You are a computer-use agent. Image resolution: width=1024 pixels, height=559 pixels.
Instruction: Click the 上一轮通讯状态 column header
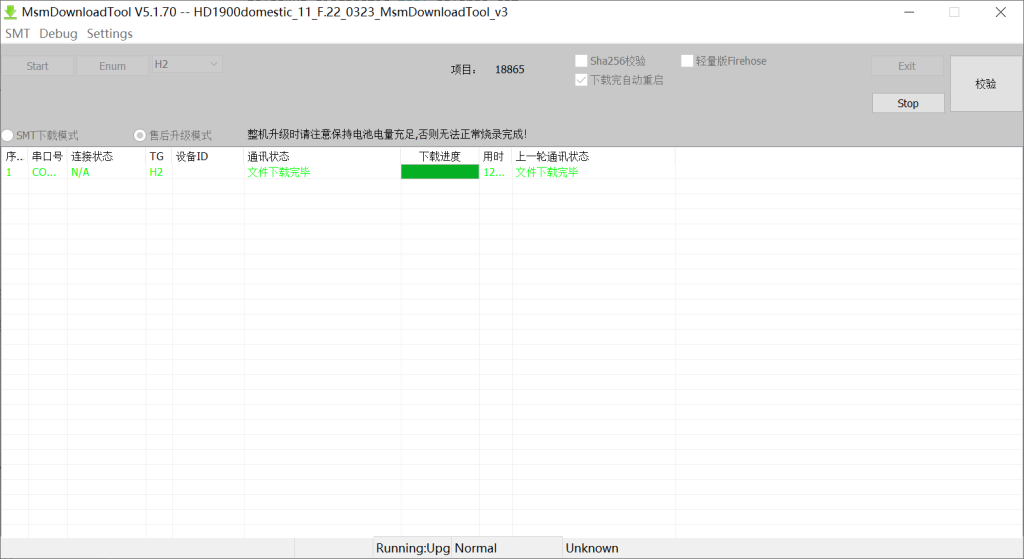[x=594, y=156]
